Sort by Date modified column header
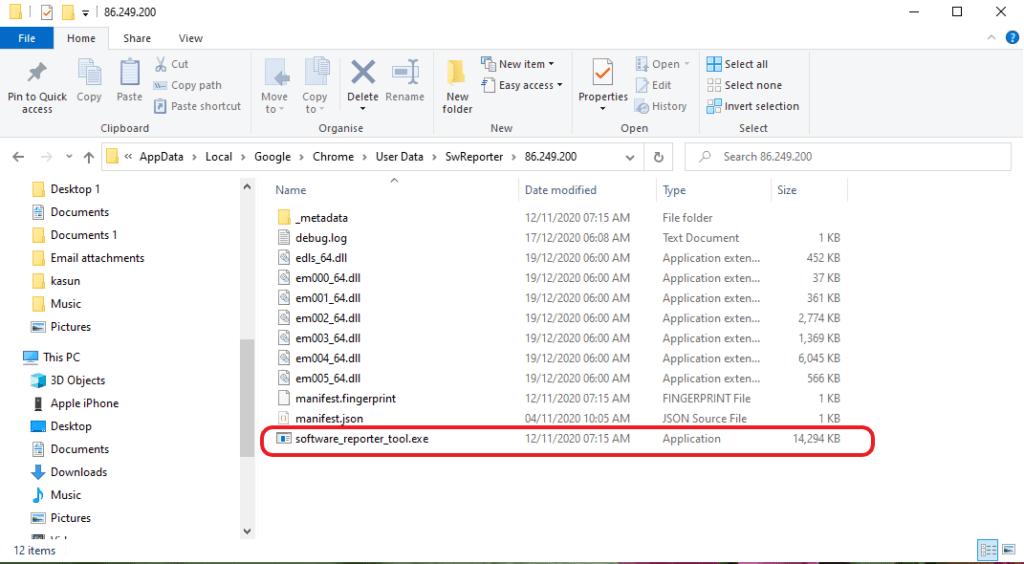1024x564 pixels. pyautogui.click(x=561, y=190)
